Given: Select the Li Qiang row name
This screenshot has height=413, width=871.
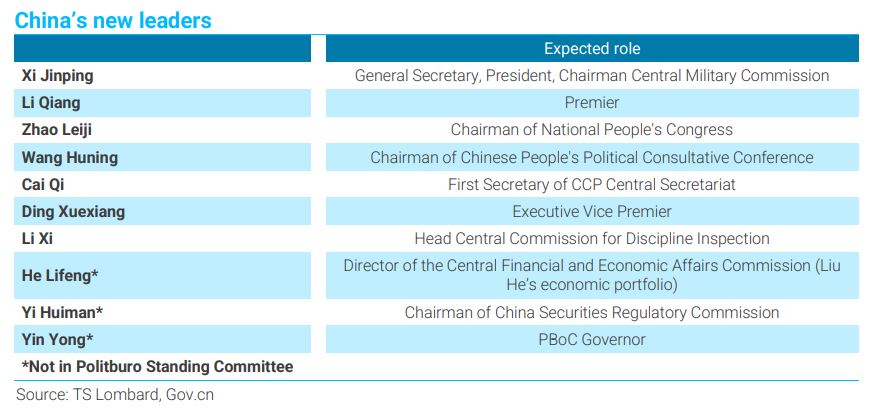Looking at the screenshot, I should pos(162,103).
